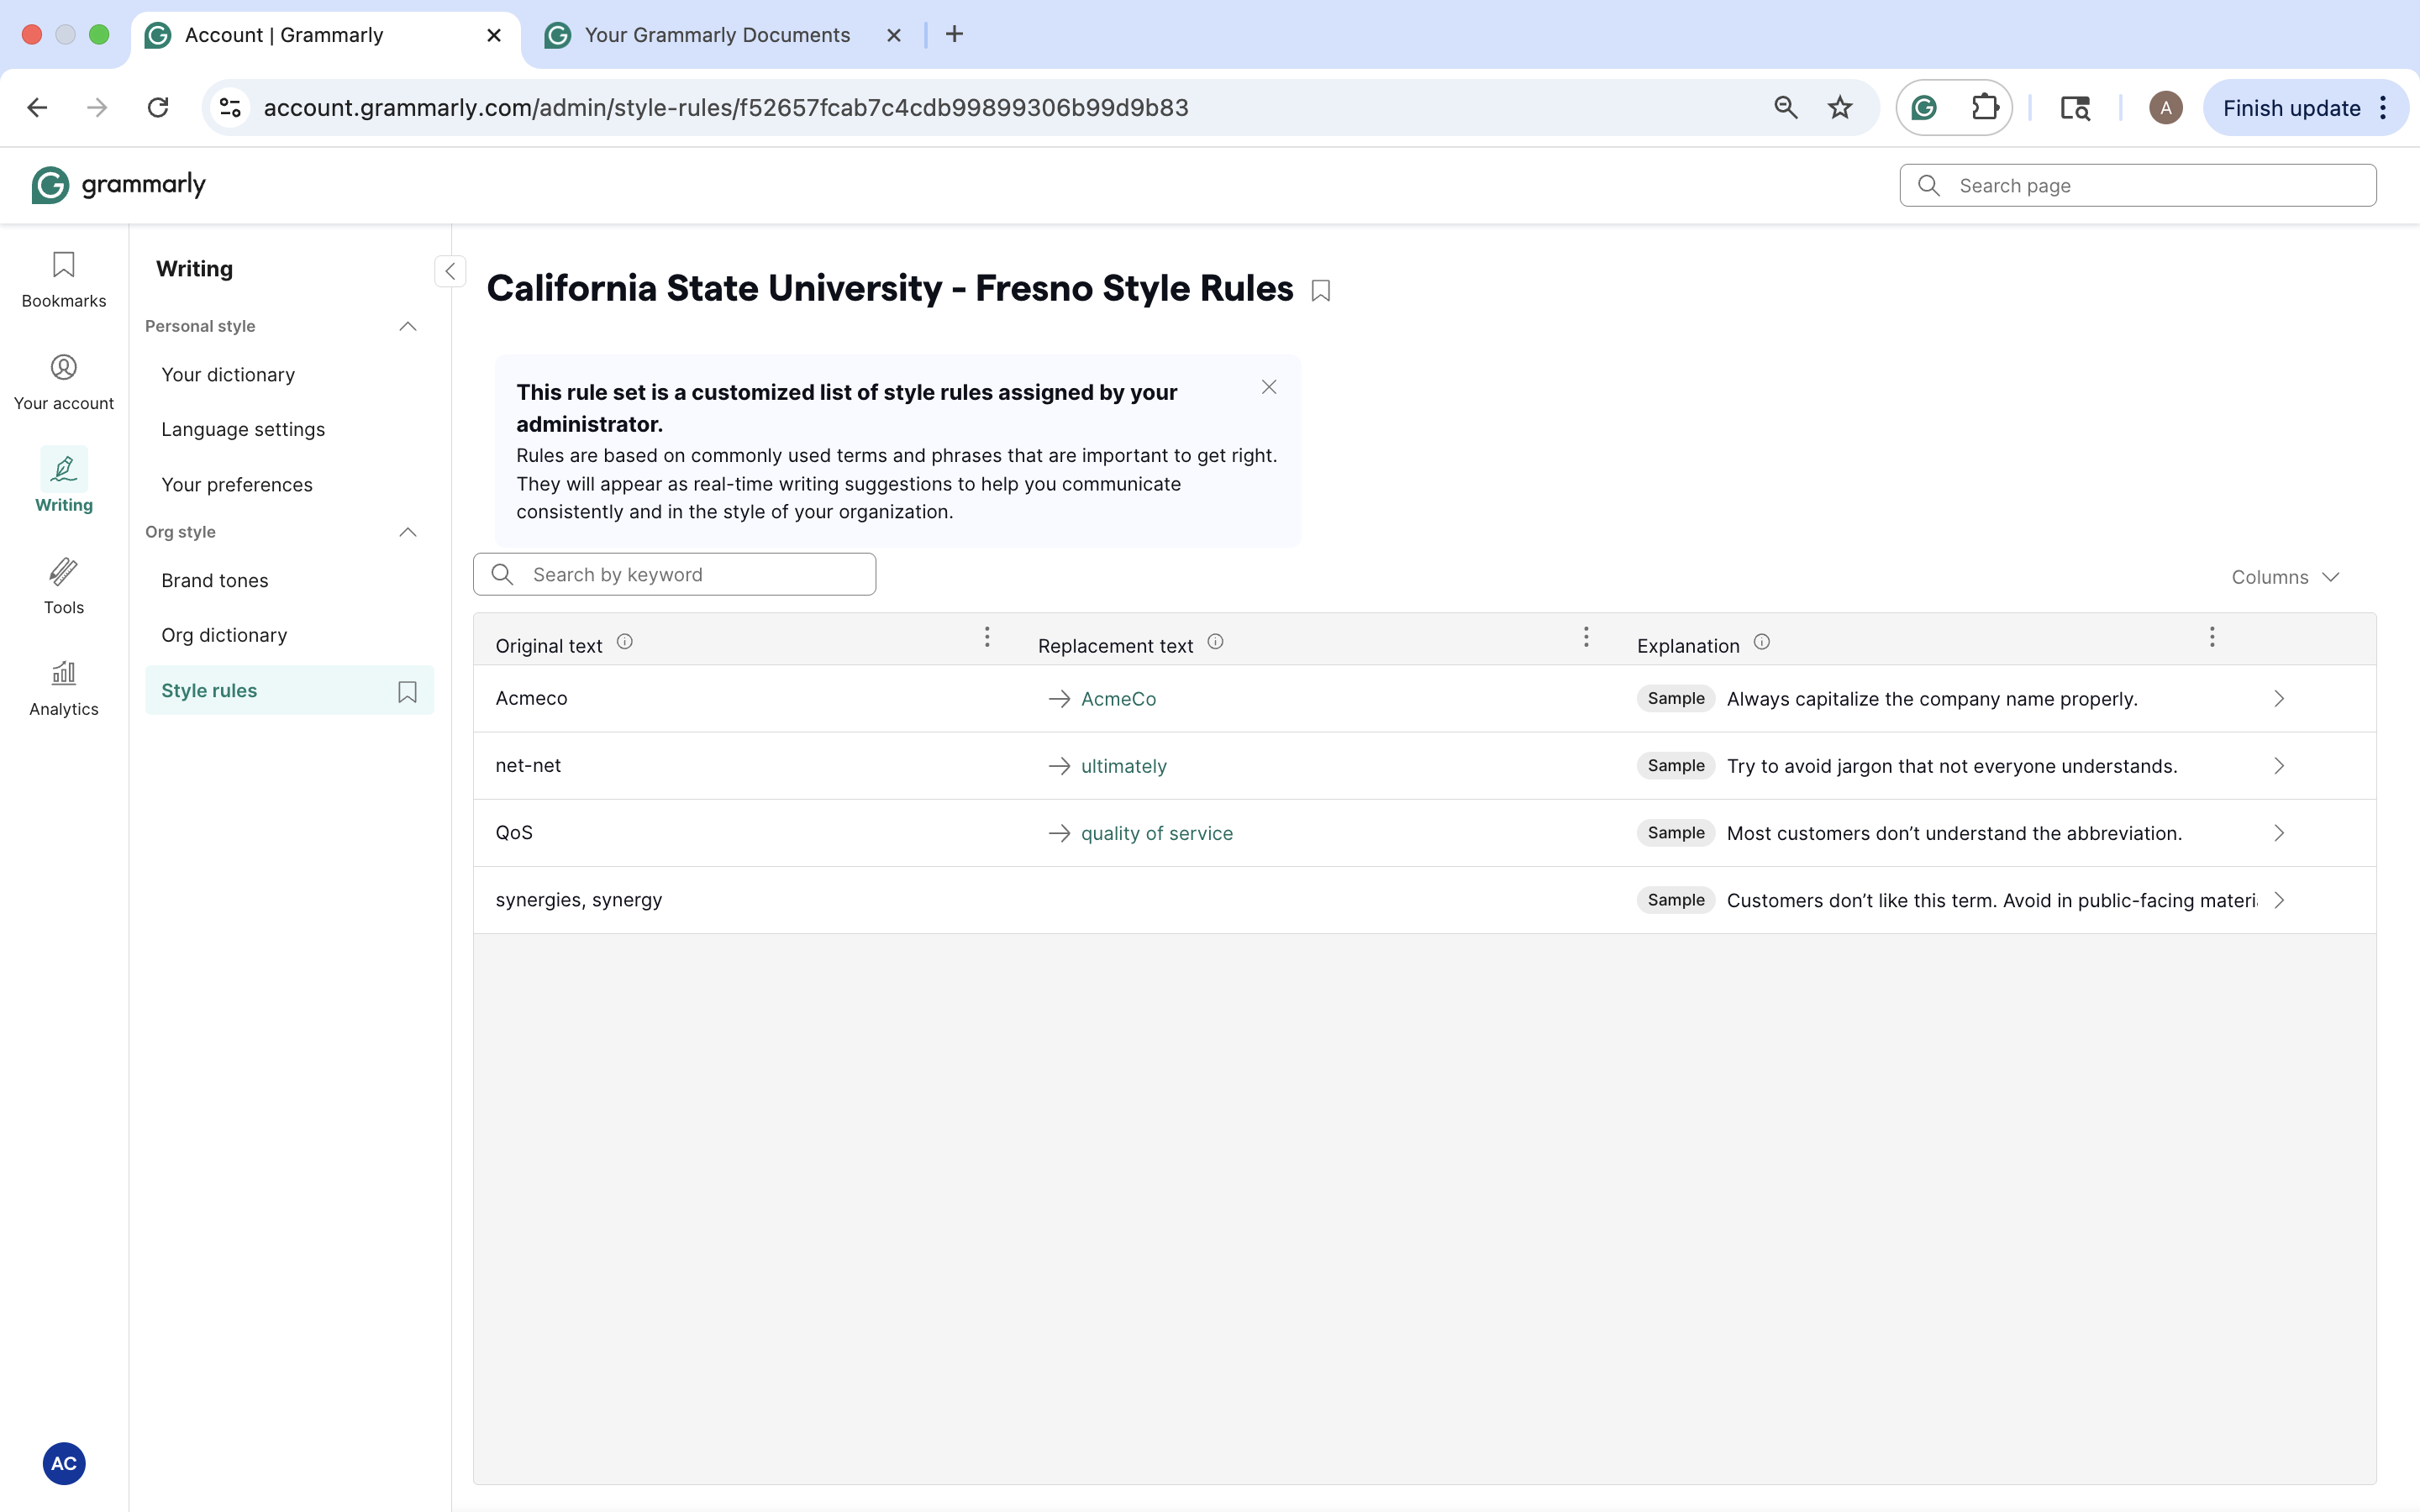Toggle bookmark next to the page title
The height and width of the screenshot is (1512, 2420).
tap(1321, 291)
